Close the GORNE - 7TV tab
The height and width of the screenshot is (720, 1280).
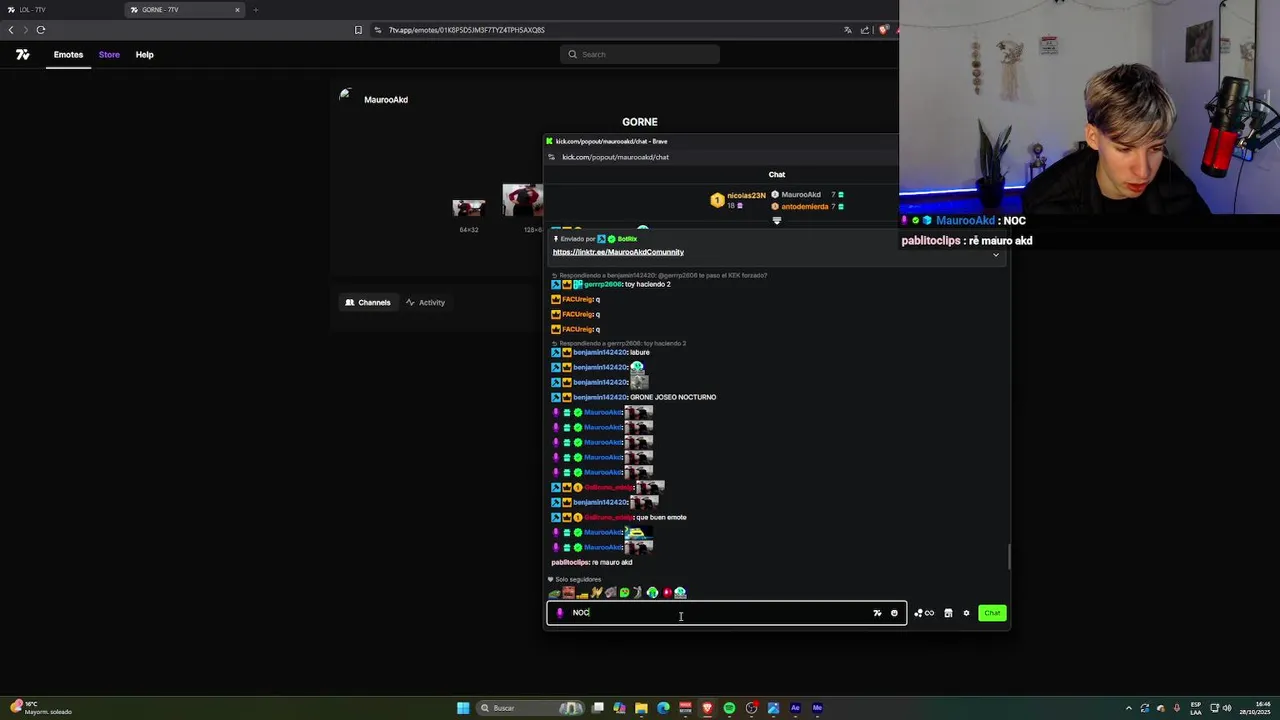[x=237, y=10]
